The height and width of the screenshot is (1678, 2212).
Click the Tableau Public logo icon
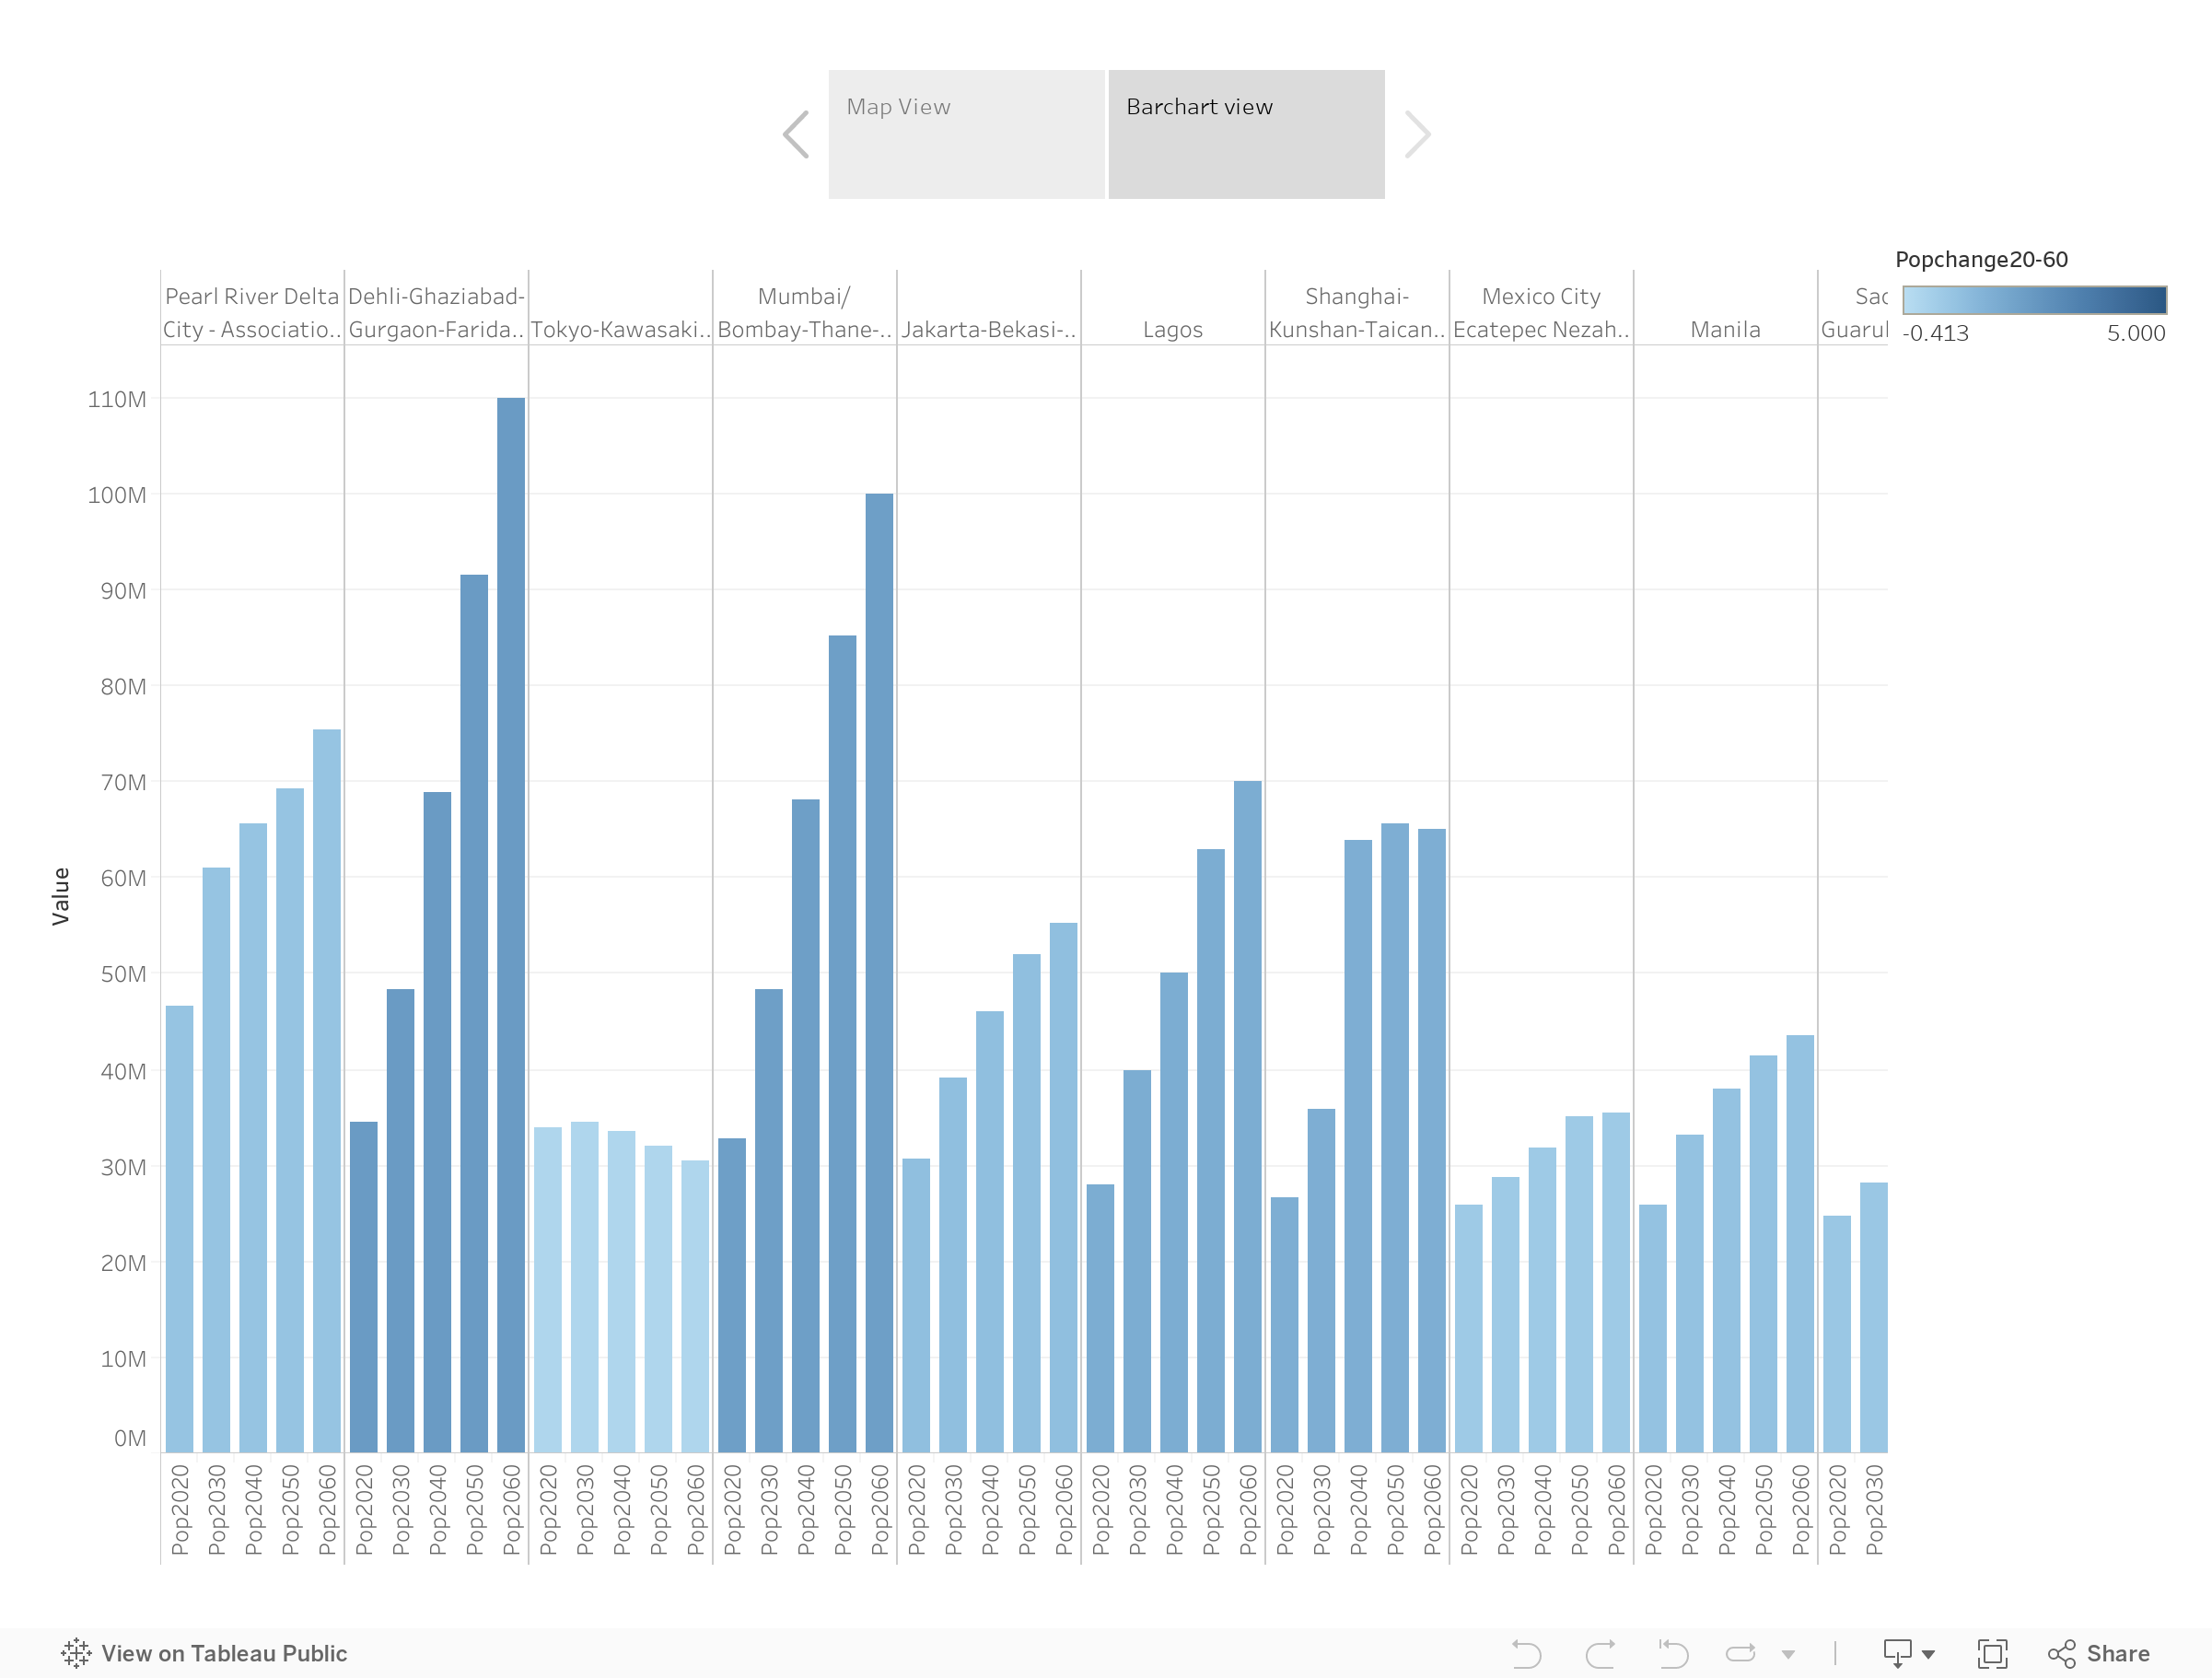(x=76, y=1653)
